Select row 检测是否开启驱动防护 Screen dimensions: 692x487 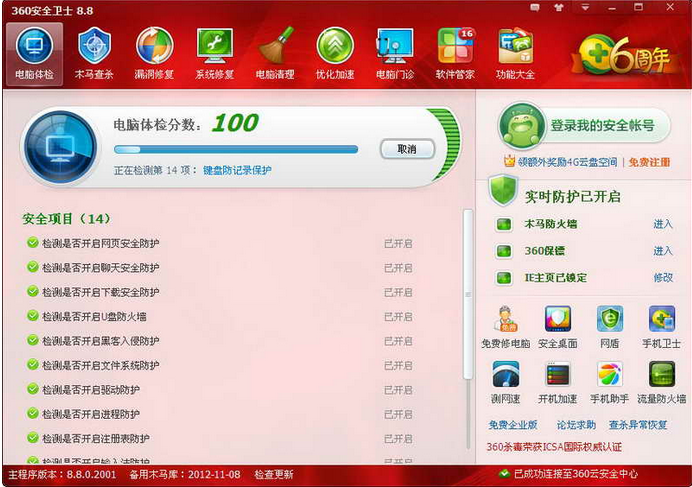[x=219, y=390]
